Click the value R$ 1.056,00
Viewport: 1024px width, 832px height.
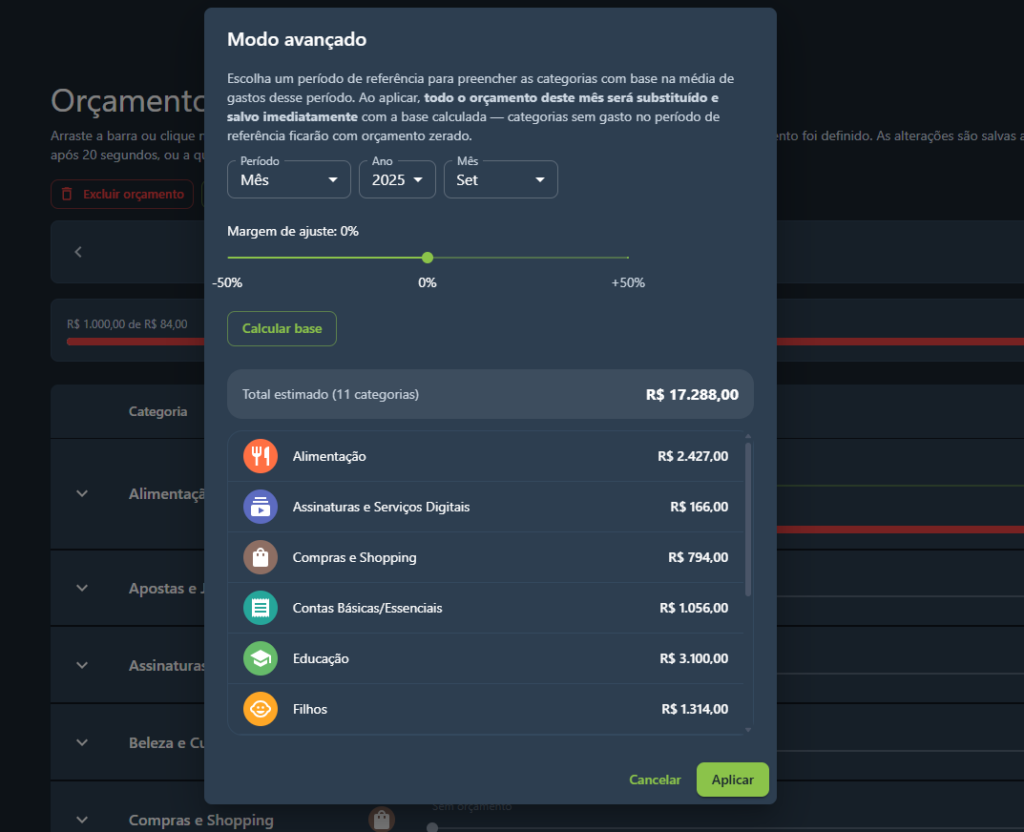pyautogui.click(x=694, y=608)
